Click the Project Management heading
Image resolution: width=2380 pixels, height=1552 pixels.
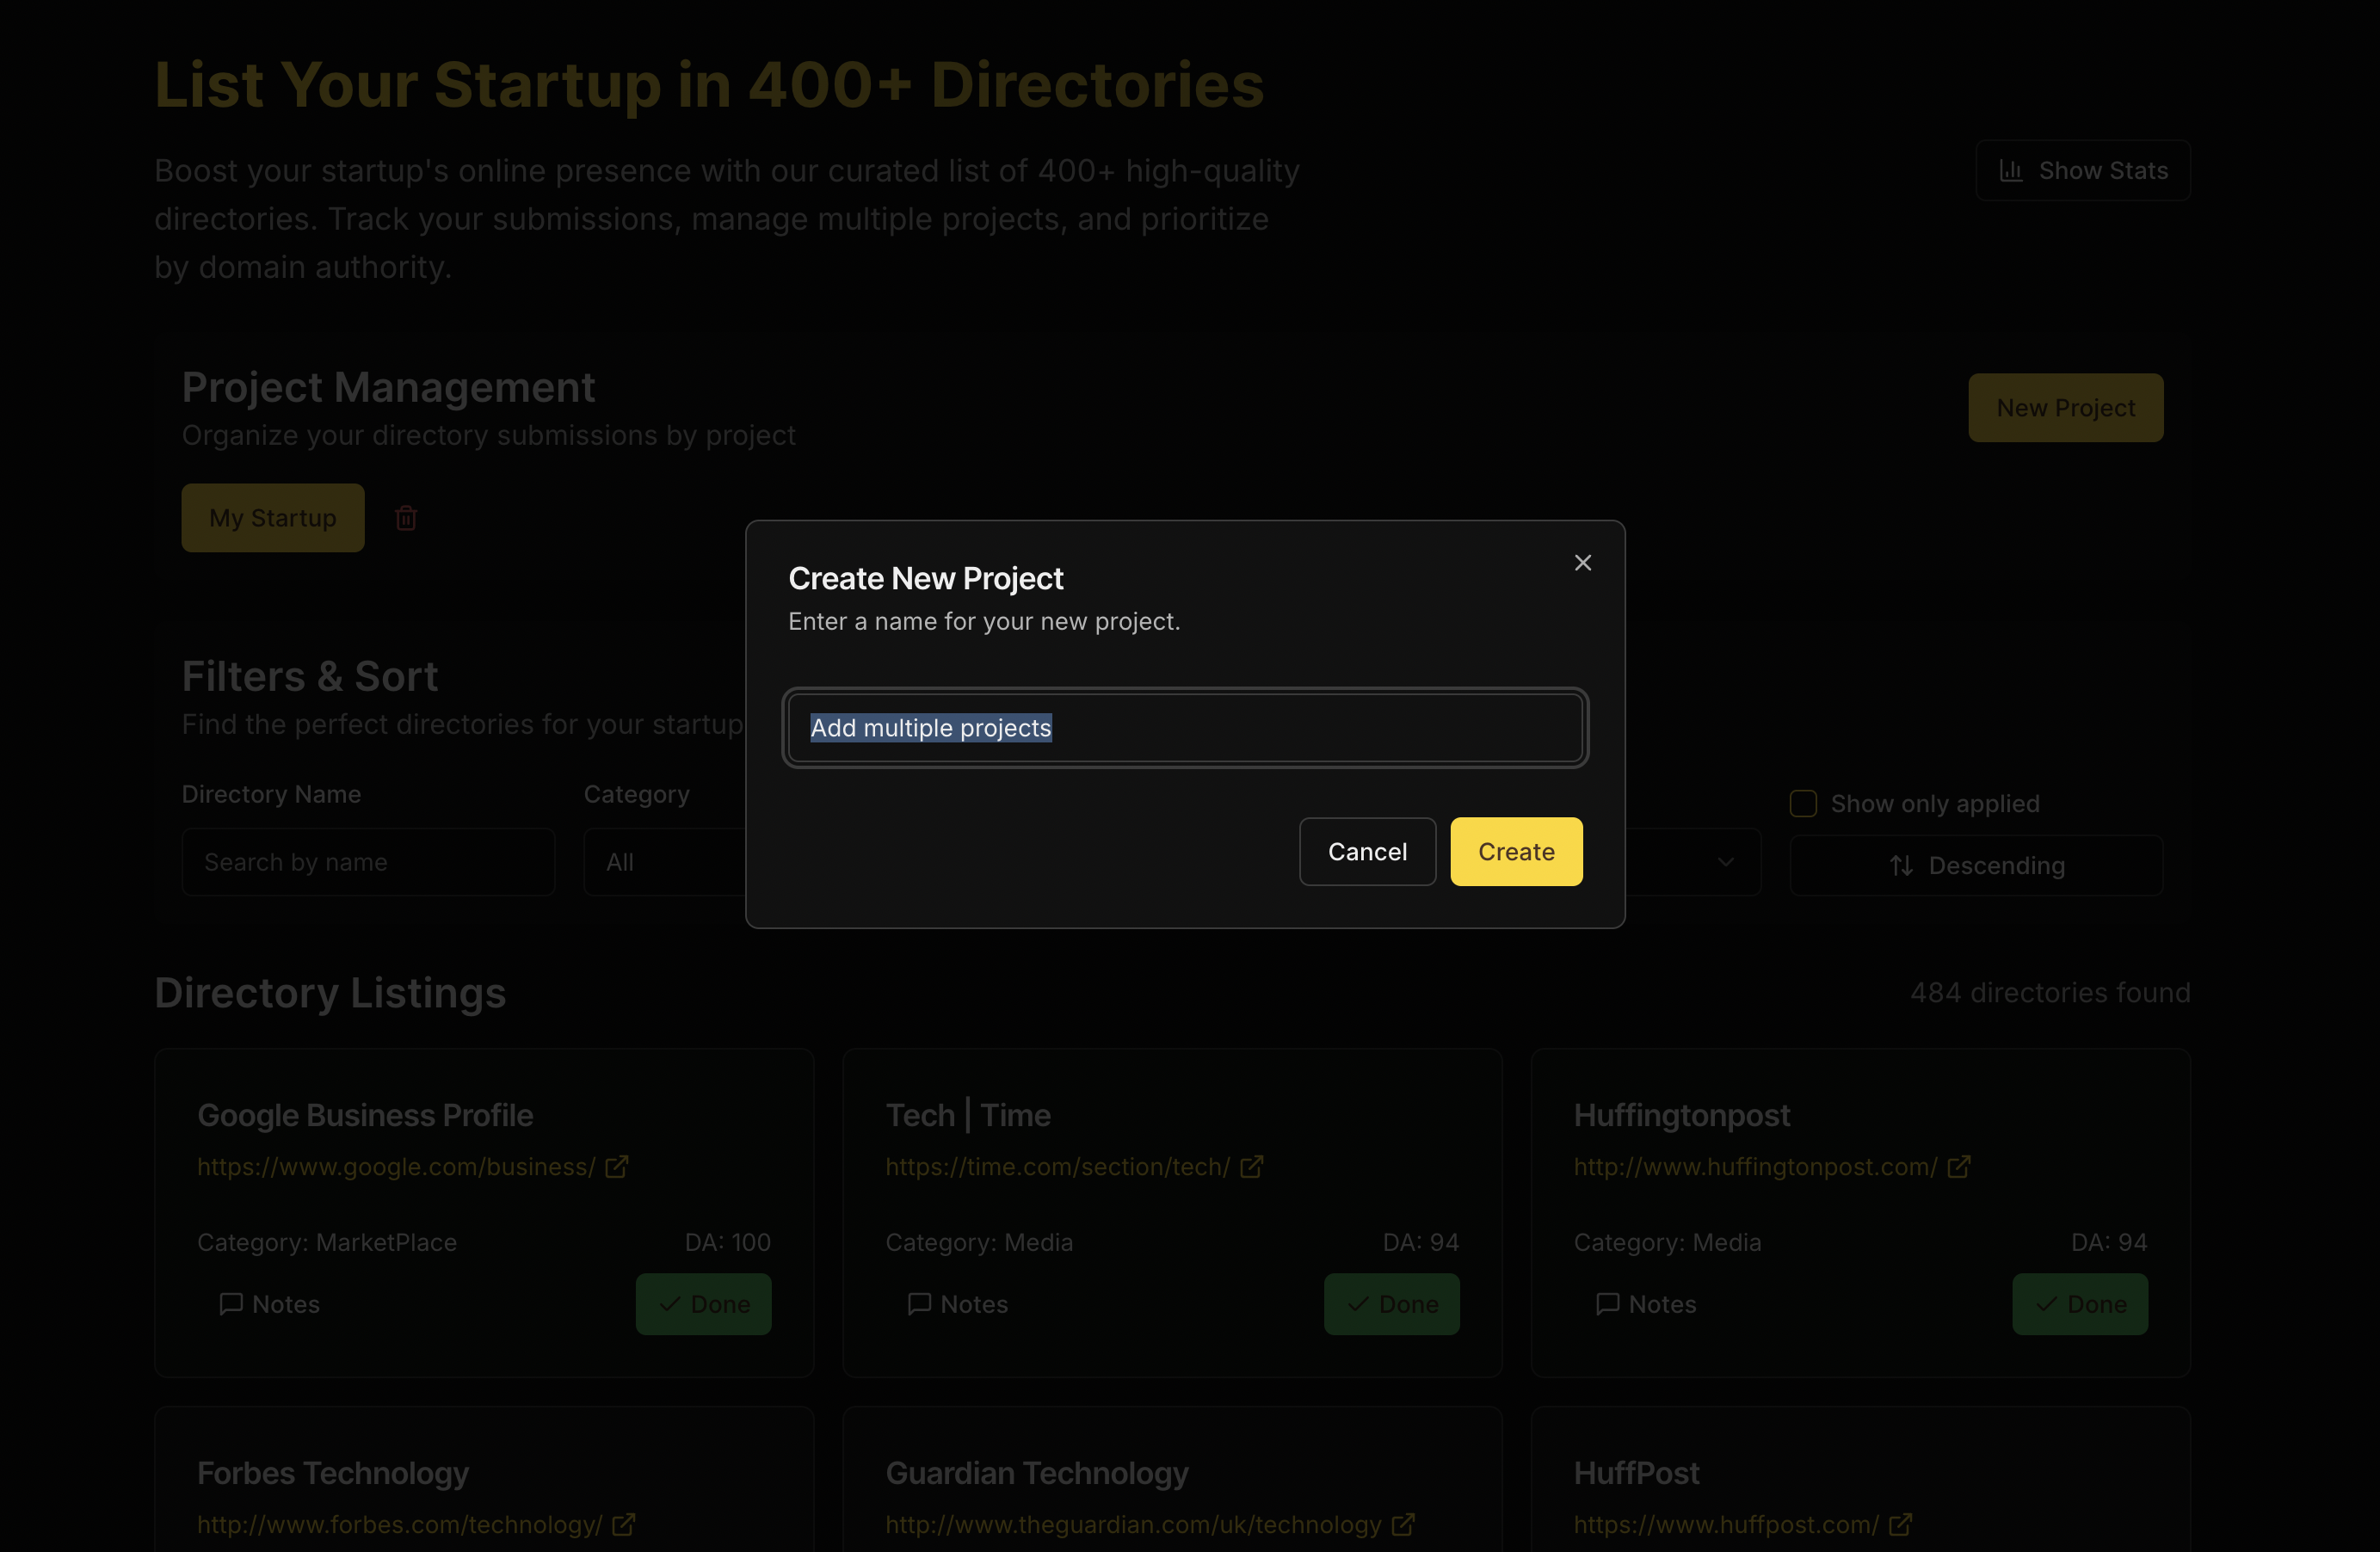pyautogui.click(x=388, y=388)
